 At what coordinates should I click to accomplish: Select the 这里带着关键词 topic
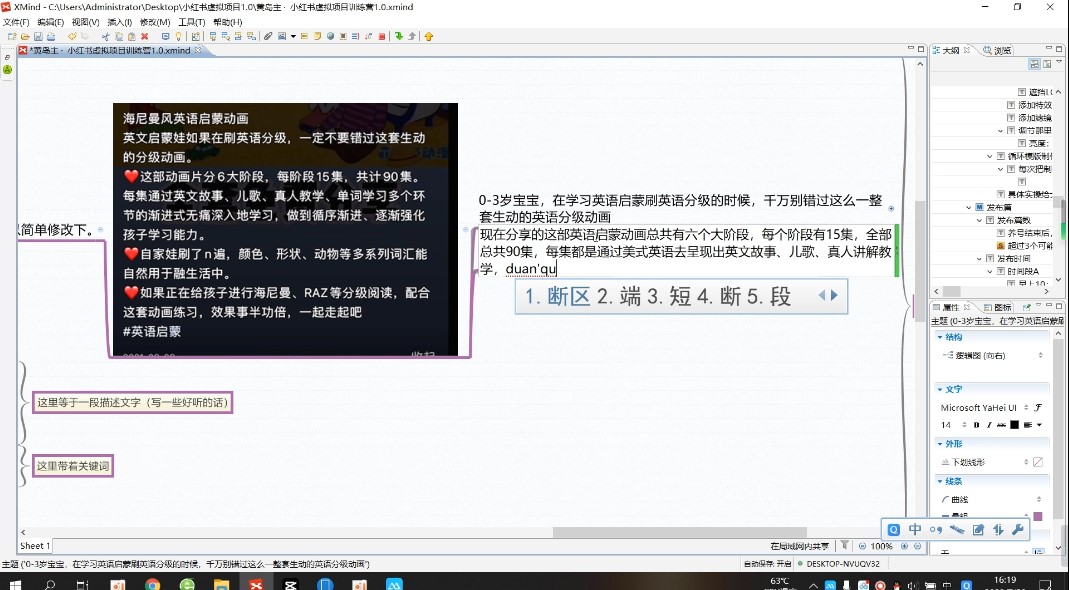[73, 467]
